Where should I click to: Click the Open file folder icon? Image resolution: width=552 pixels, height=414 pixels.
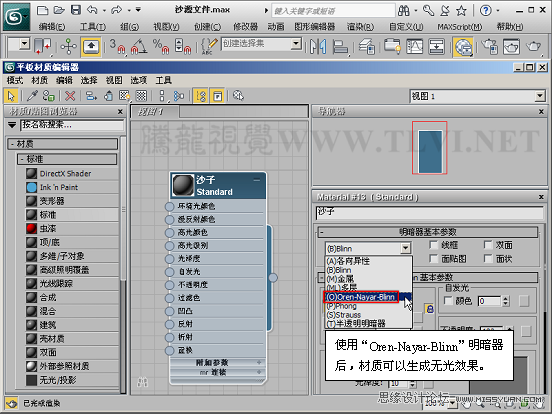pos(59,10)
